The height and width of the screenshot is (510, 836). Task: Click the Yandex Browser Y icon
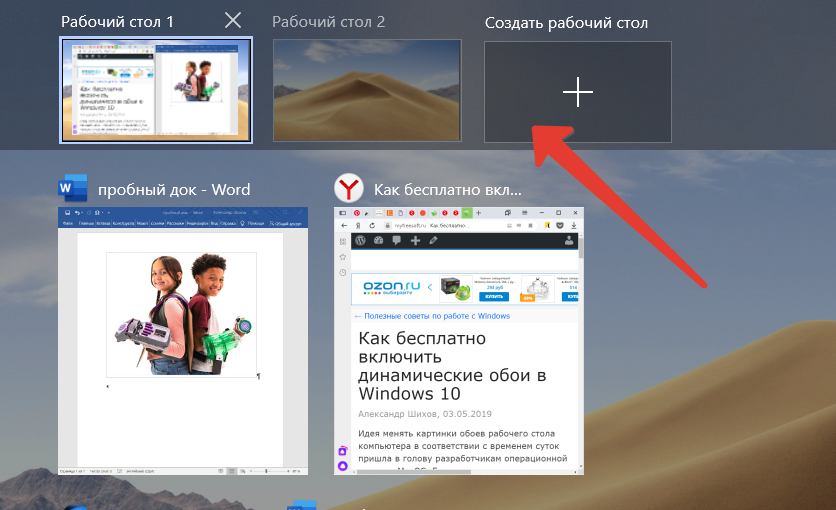(x=349, y=188)
